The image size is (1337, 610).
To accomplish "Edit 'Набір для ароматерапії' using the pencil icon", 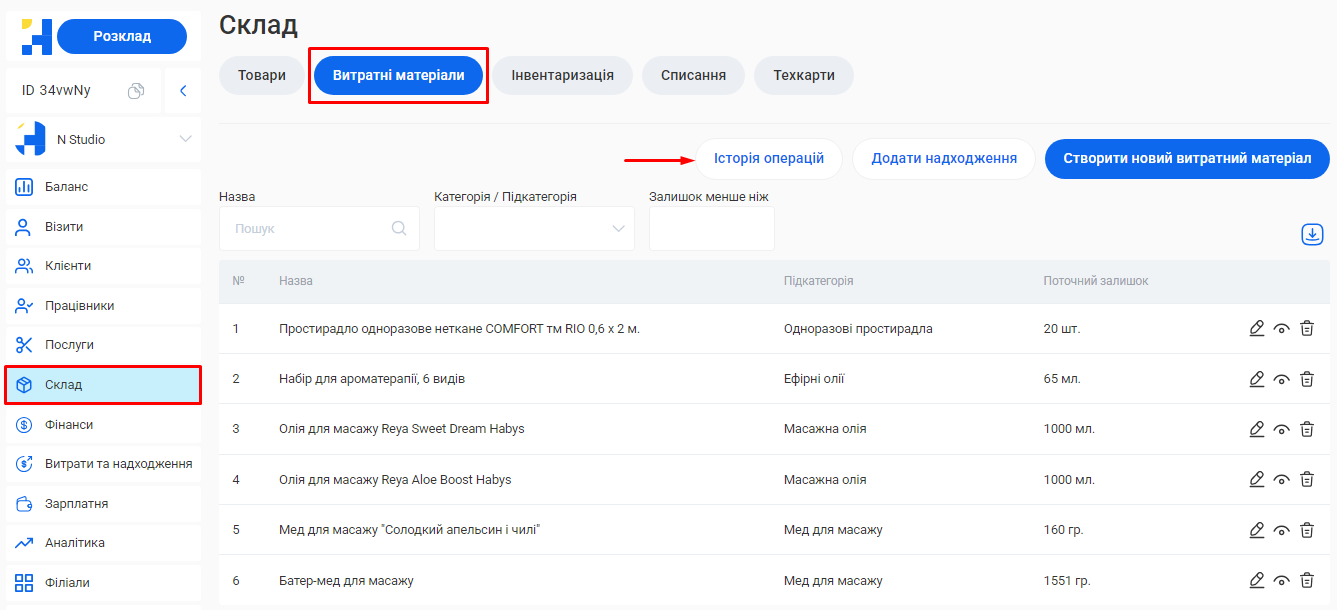I will (1257, 378).
